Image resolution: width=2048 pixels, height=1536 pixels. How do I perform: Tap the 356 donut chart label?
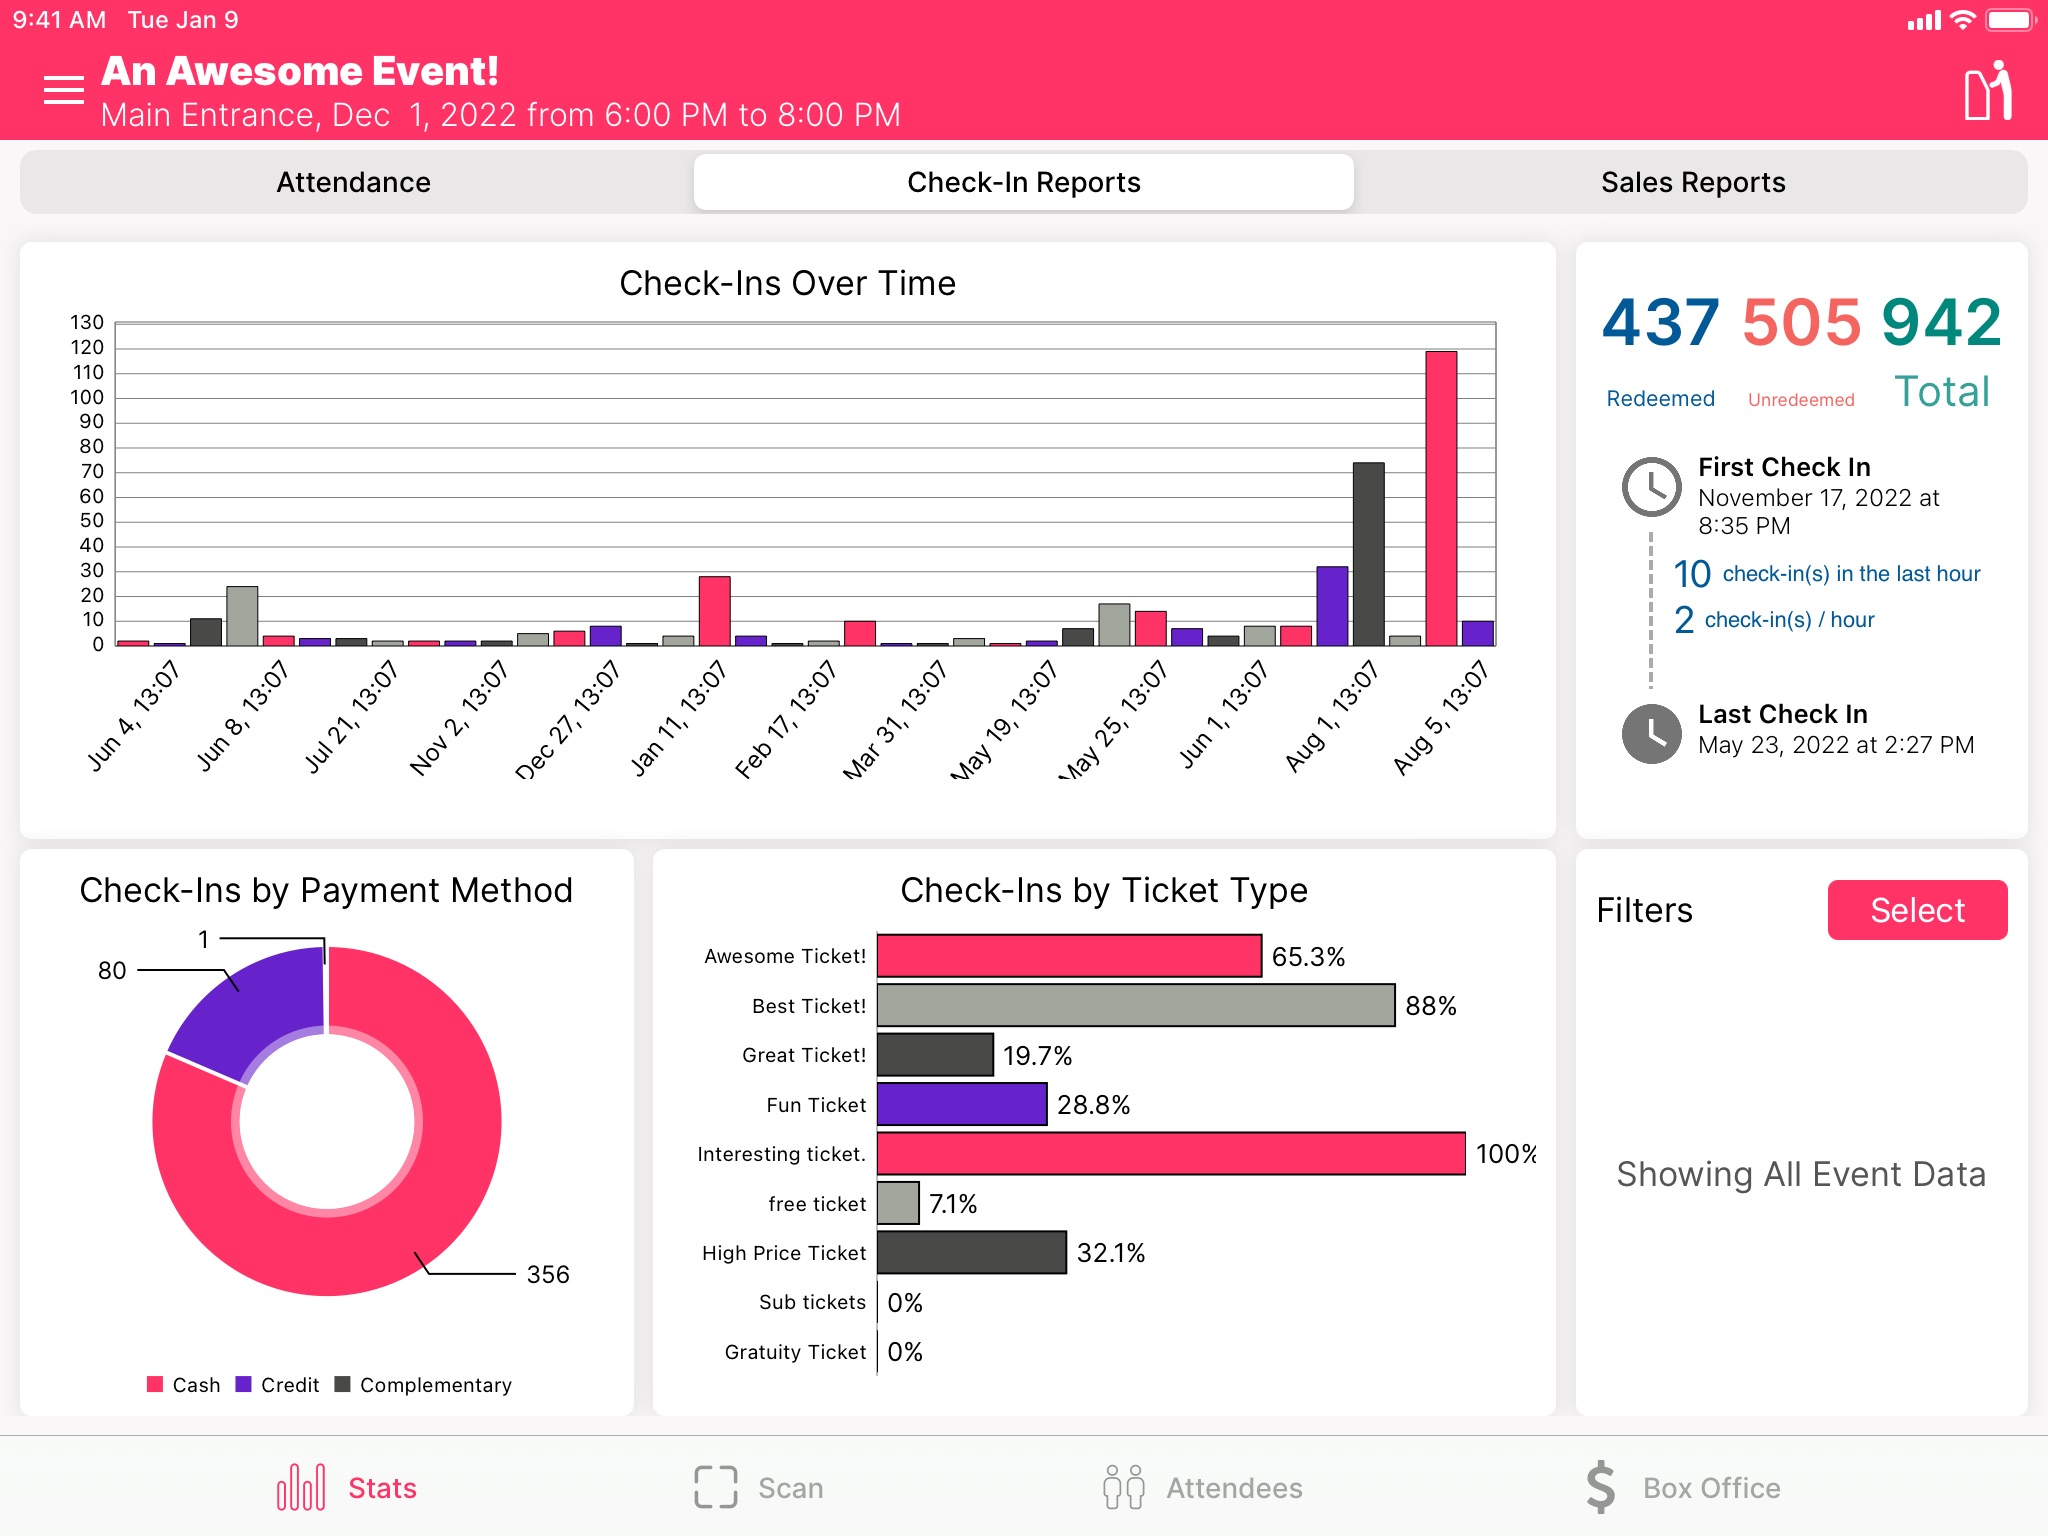tap(548, 1274)
